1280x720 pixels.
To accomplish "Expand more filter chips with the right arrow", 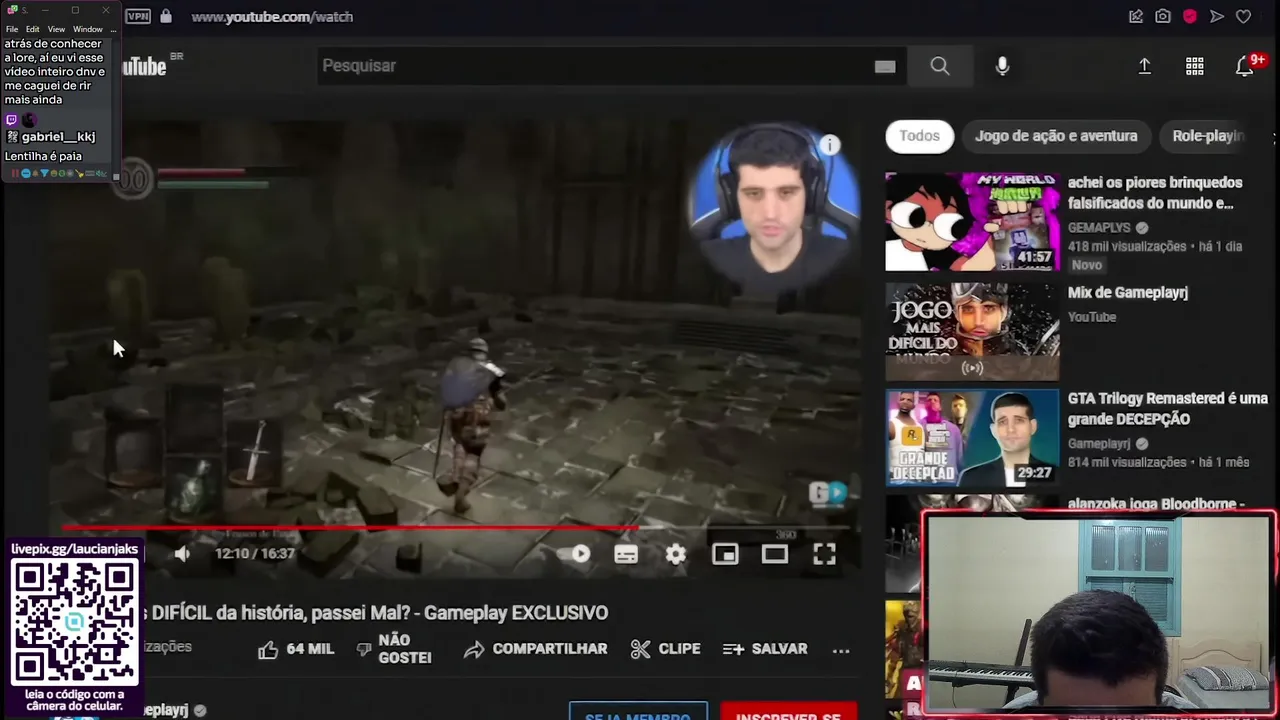I will 1272,137.
